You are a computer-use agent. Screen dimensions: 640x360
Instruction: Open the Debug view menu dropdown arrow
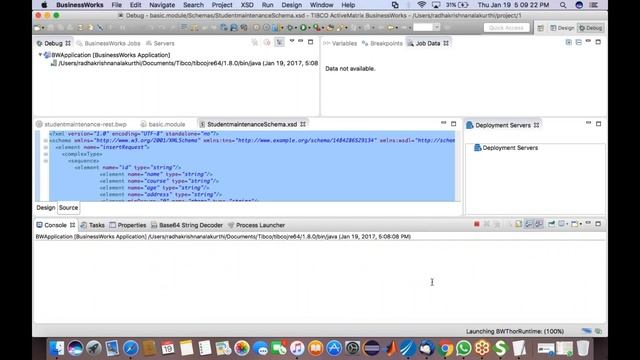(x=292, y=41)
